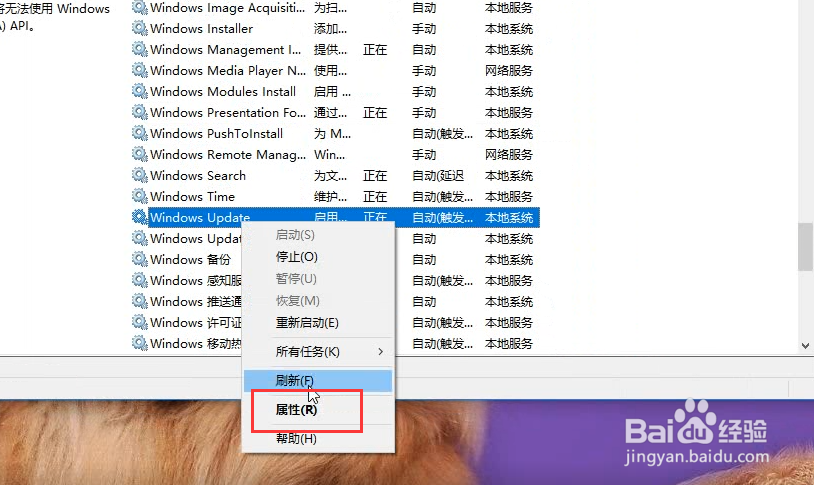Screen dimensions: 814x485
Task: Click gear icon beside Windows Time
Action: click(x=140, y=196)
